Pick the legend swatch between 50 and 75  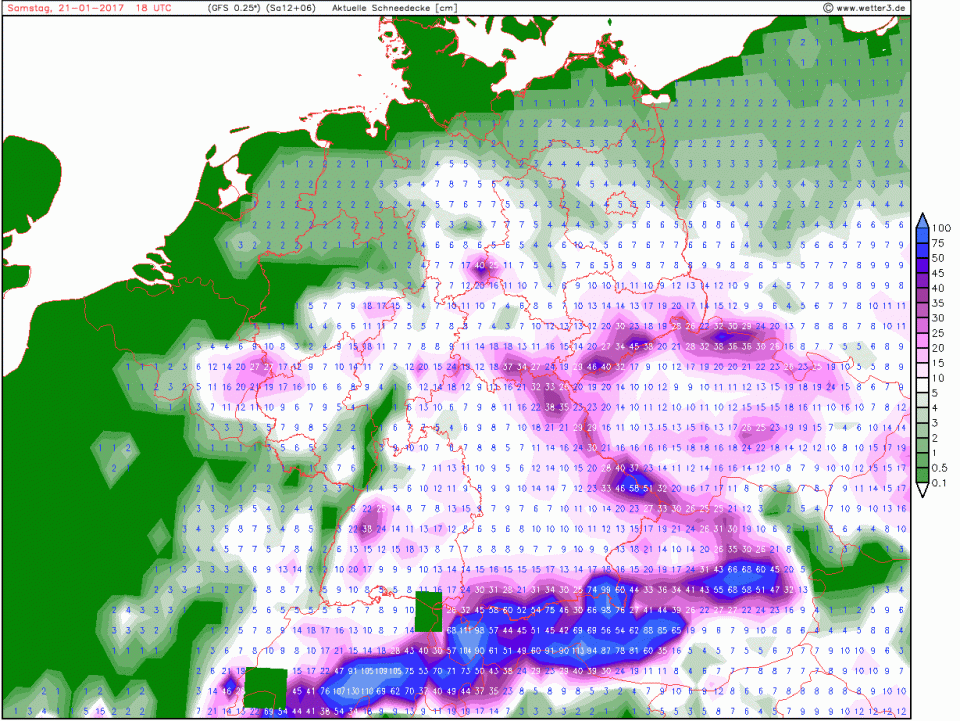coord(924,250)
